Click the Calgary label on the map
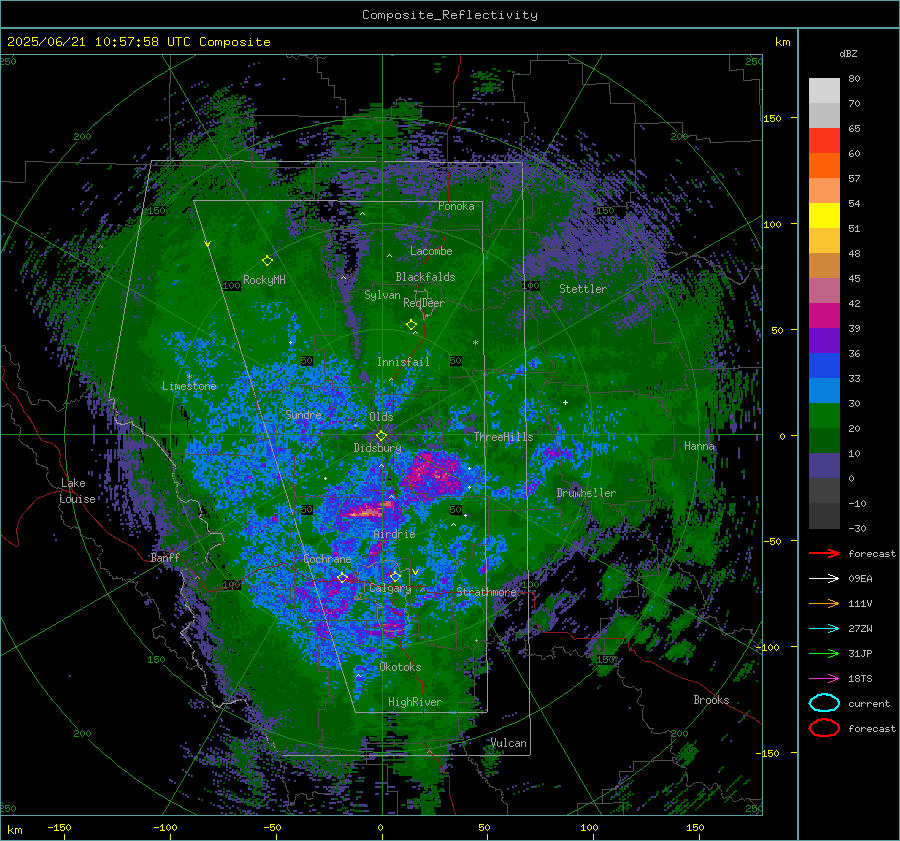Screen dimensions: 900x841 [390, 588]
